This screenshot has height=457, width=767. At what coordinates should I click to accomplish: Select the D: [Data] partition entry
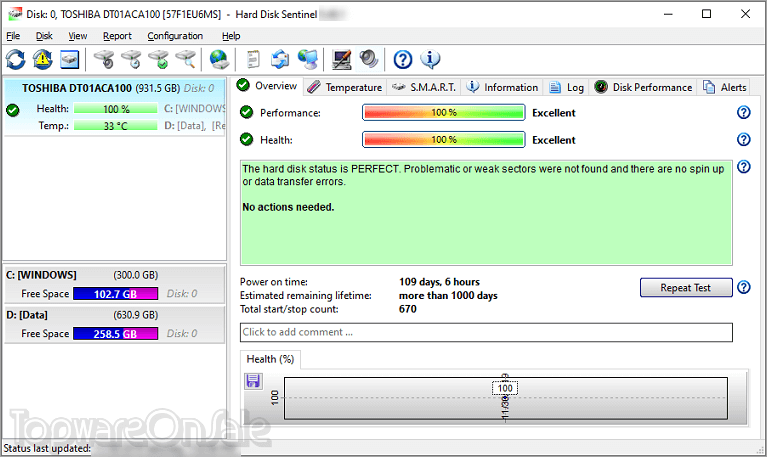click(115, 324)
